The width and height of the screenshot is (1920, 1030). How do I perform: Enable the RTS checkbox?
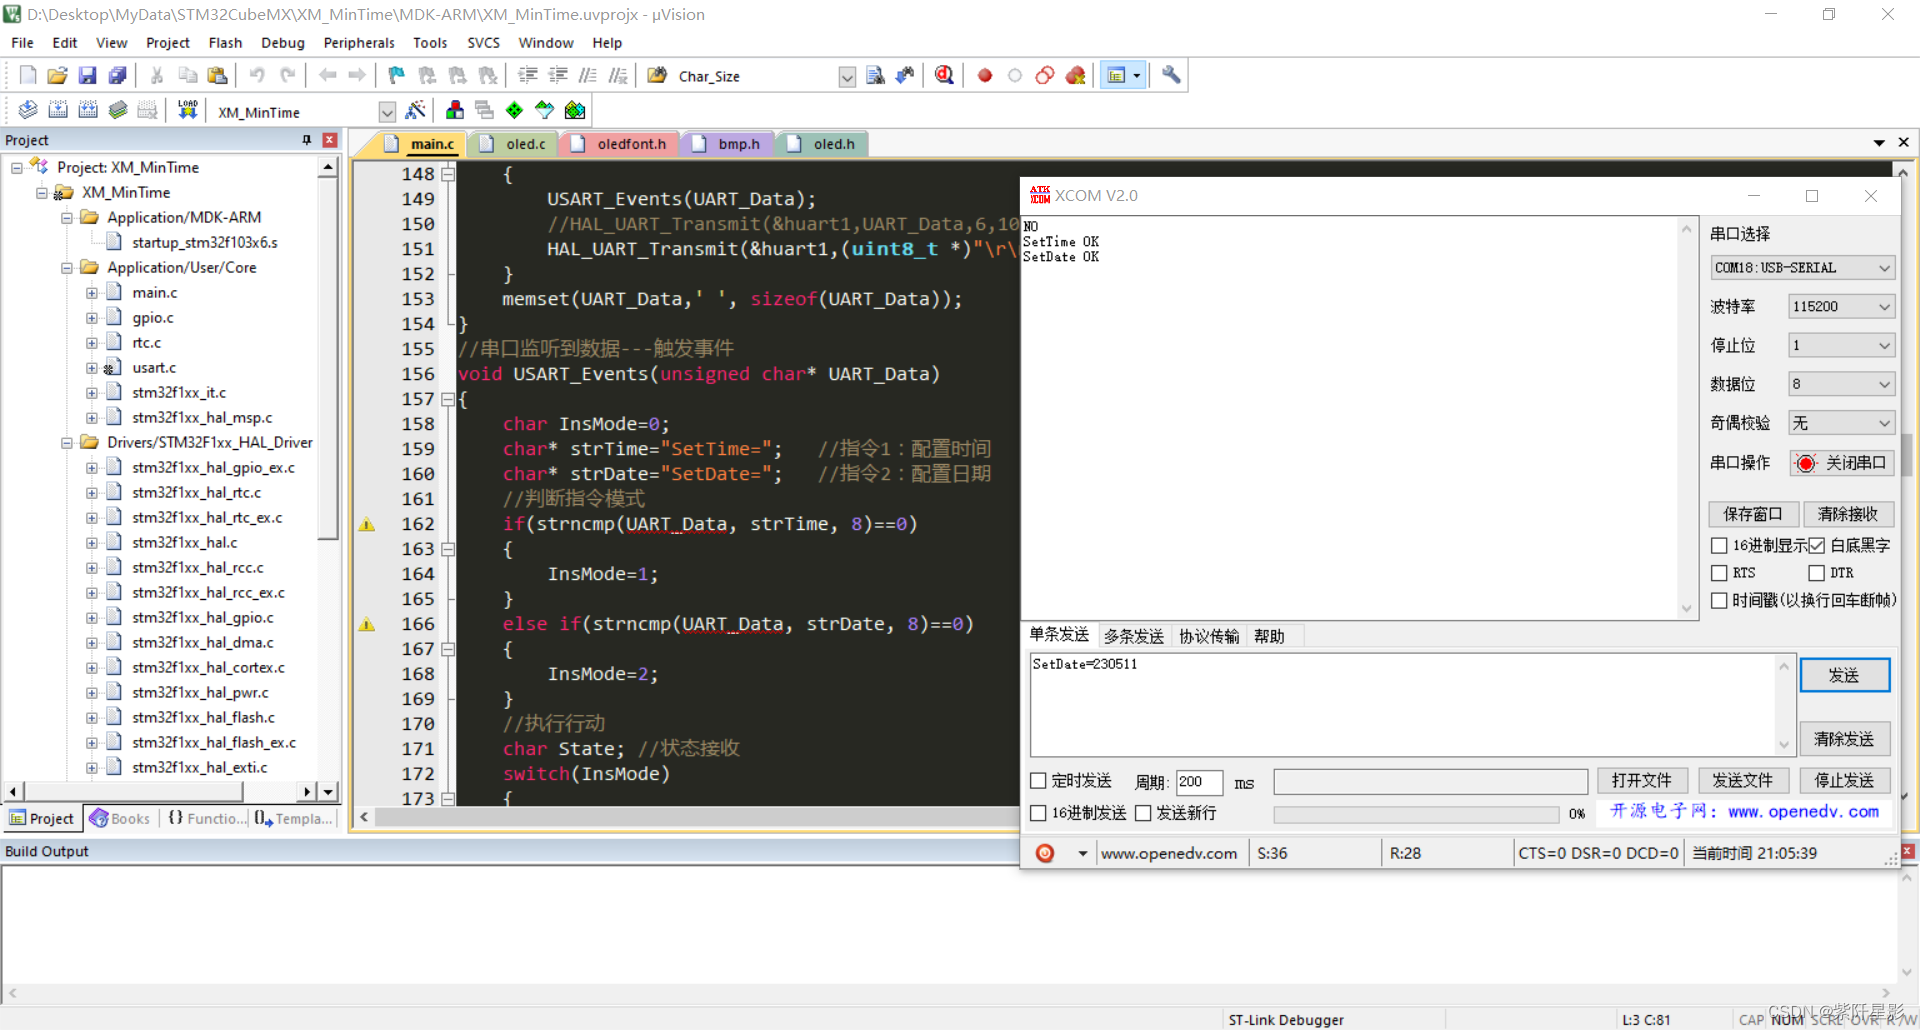pyautogui.click(x=1719, y=573)
